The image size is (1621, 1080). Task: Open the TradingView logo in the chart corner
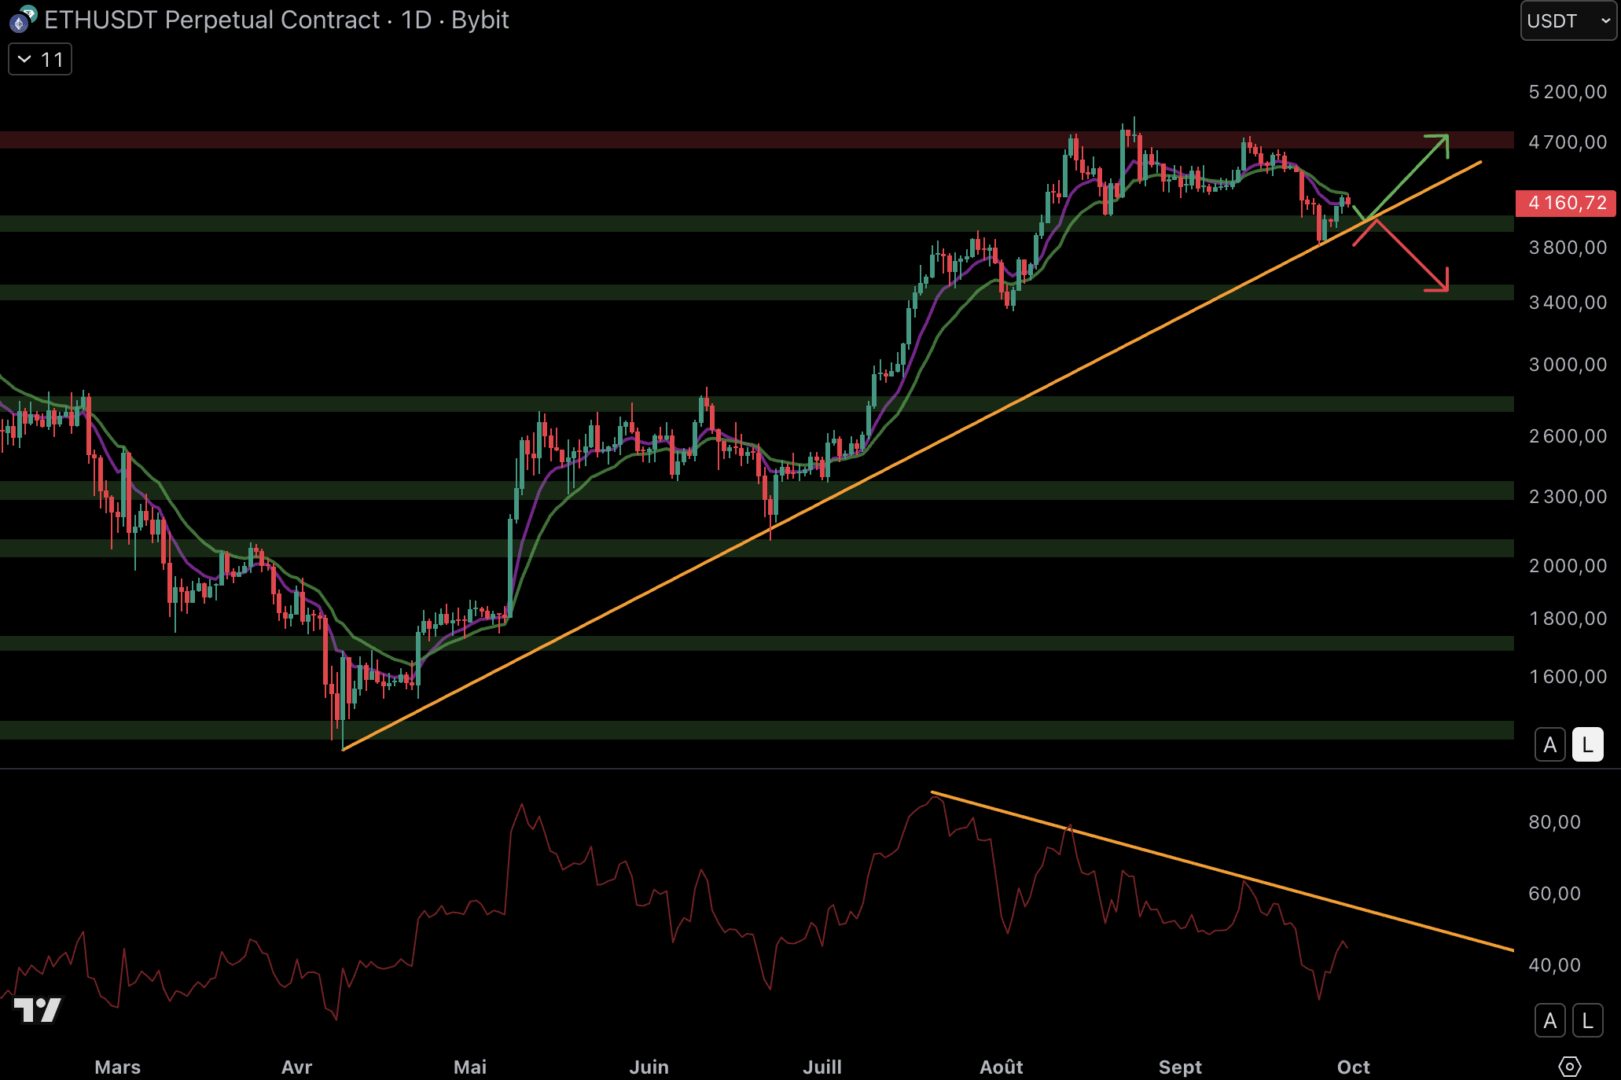(x=38, y=1010)
